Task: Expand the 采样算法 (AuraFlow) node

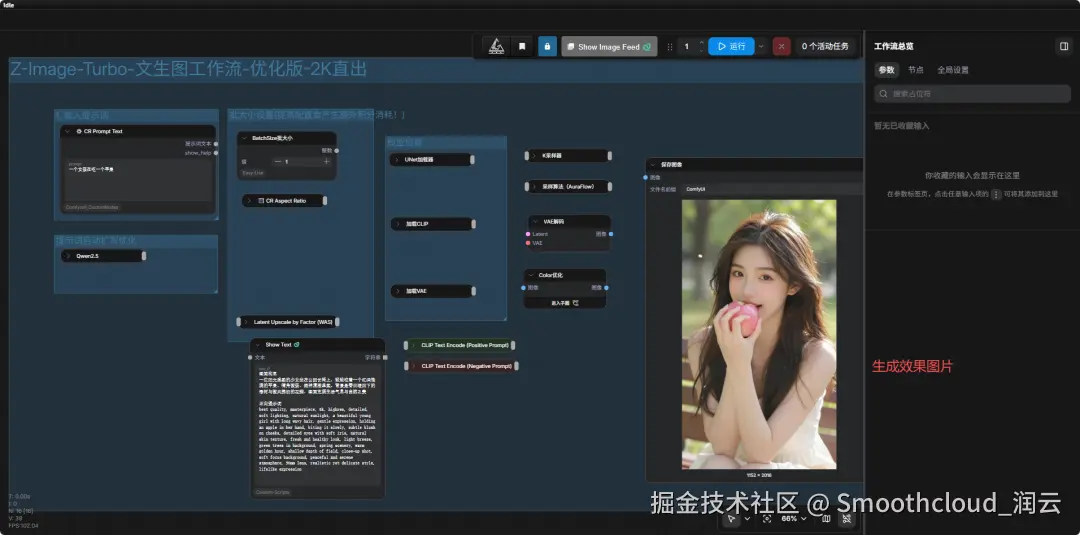Action: tap(534, 186)
